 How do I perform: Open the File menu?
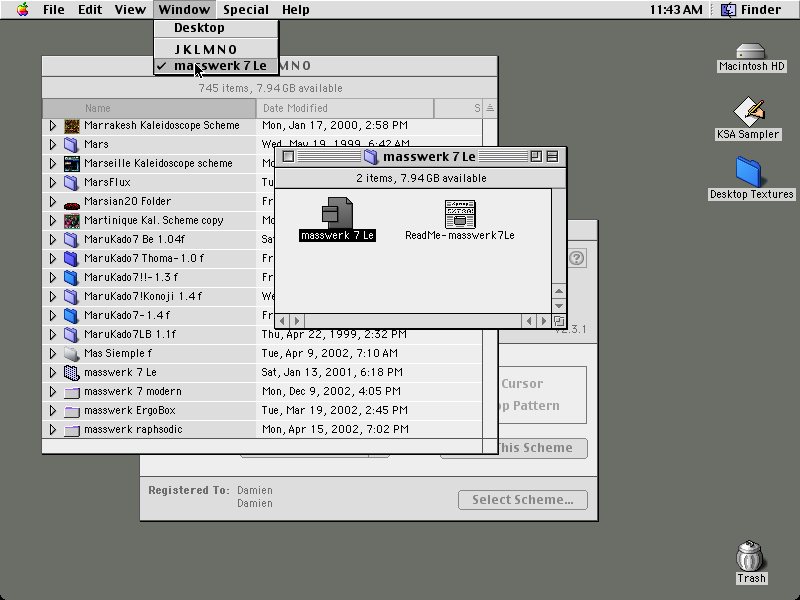click(x=54, y=10)
